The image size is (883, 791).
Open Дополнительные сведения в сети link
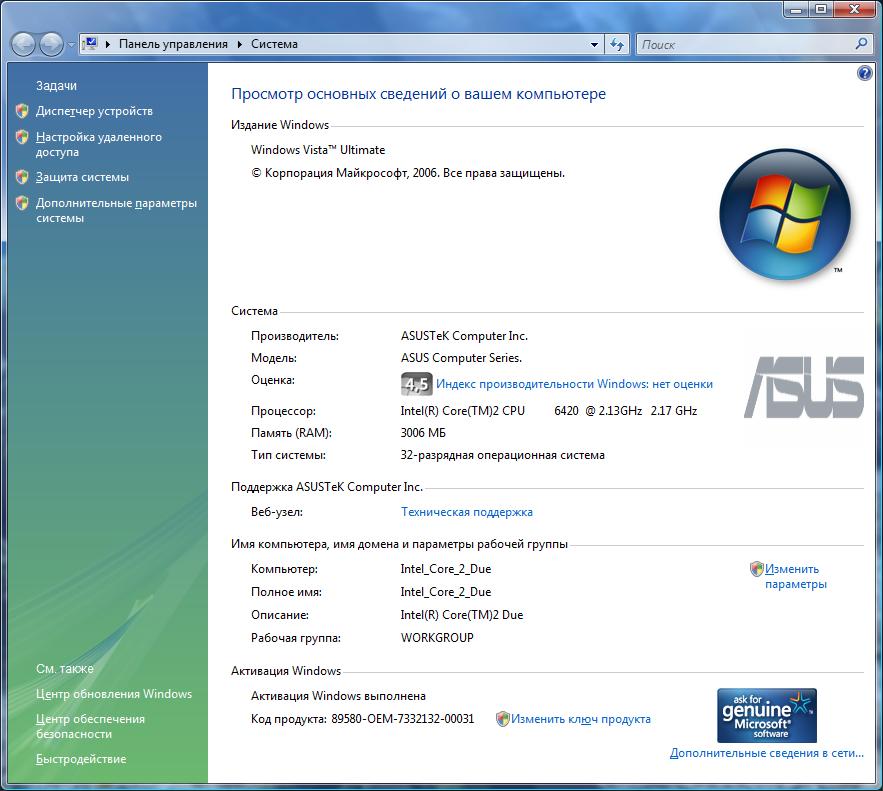pos(766,753)
